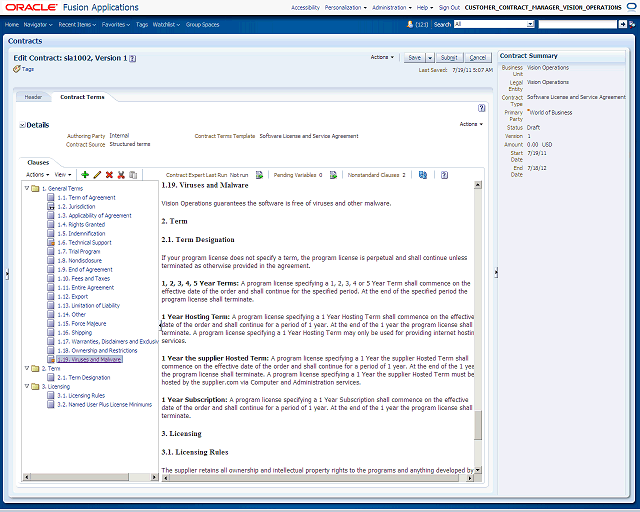Click document icon for 1.19. Viruses and Malware
This screenshot has width=640, height=512.
(x=51, y=359)
